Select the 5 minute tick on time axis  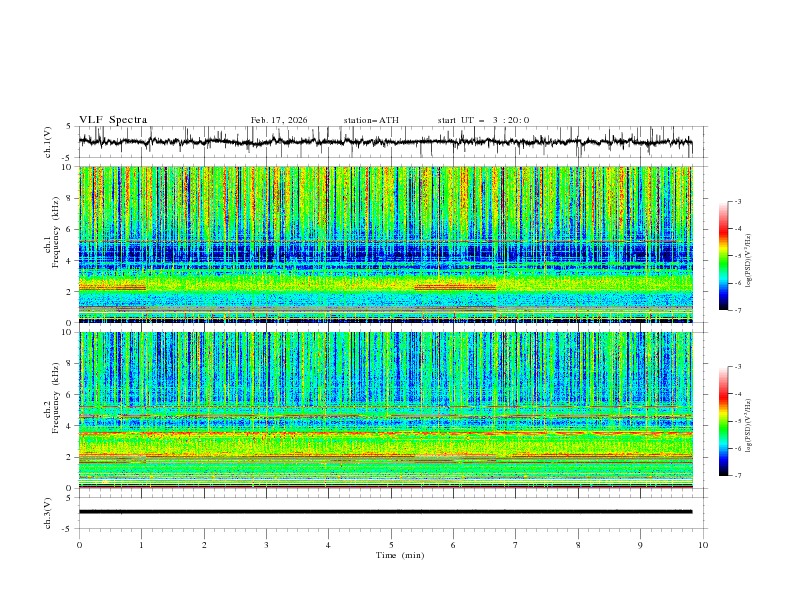click(x=391, y=545)
